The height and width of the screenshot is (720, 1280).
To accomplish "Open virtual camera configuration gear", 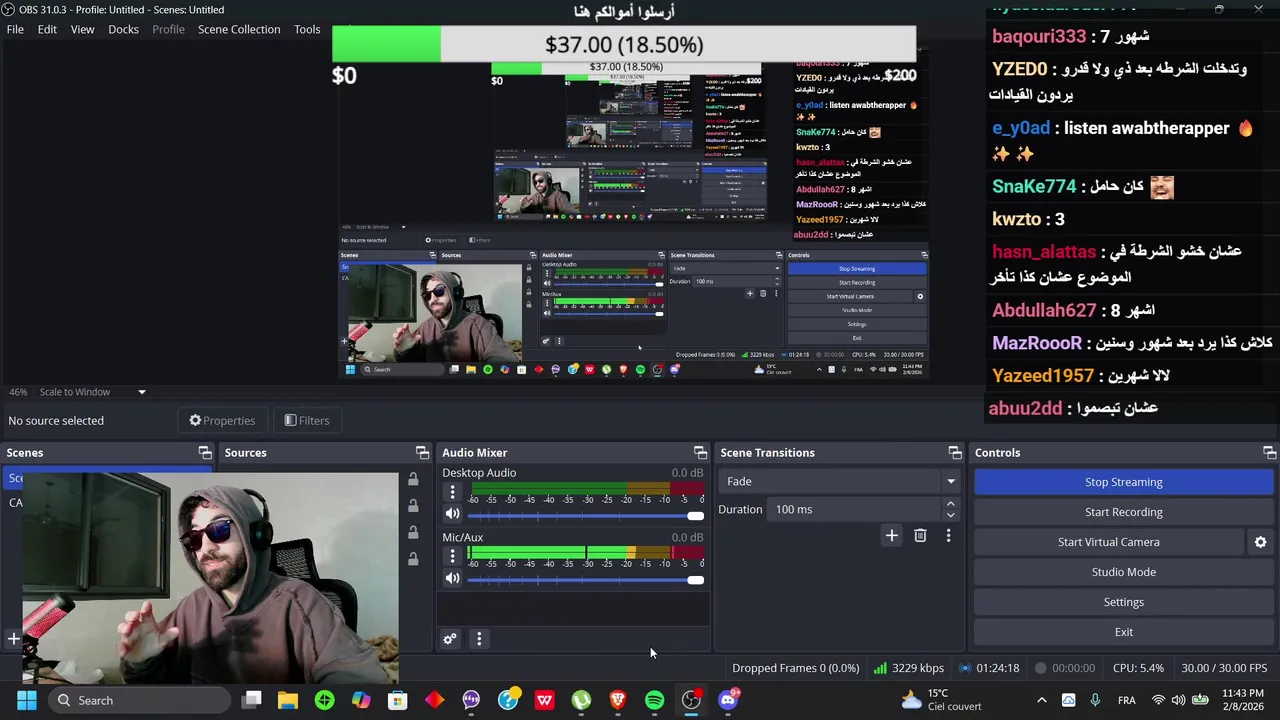I will [1260, 542].
